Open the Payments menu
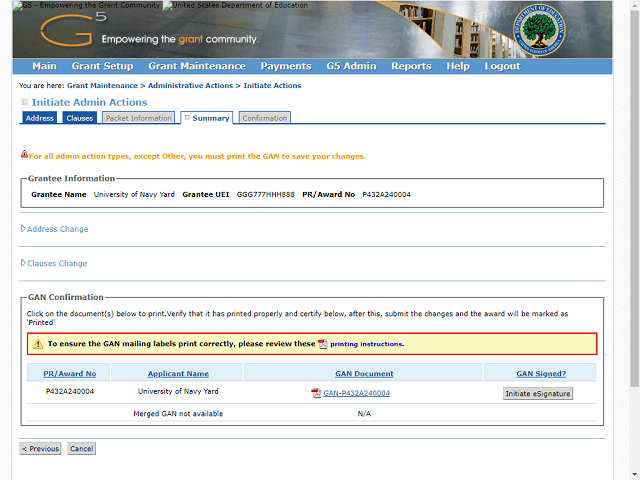 (x=286, y=66)
